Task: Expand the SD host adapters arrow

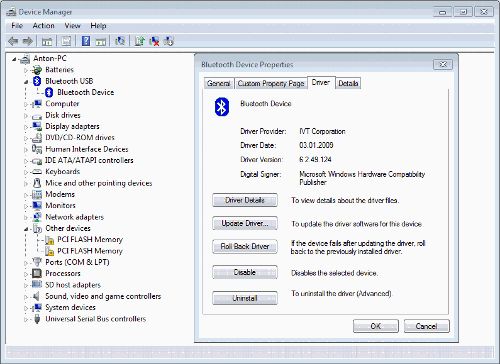Action: click(x=26, y=285)
